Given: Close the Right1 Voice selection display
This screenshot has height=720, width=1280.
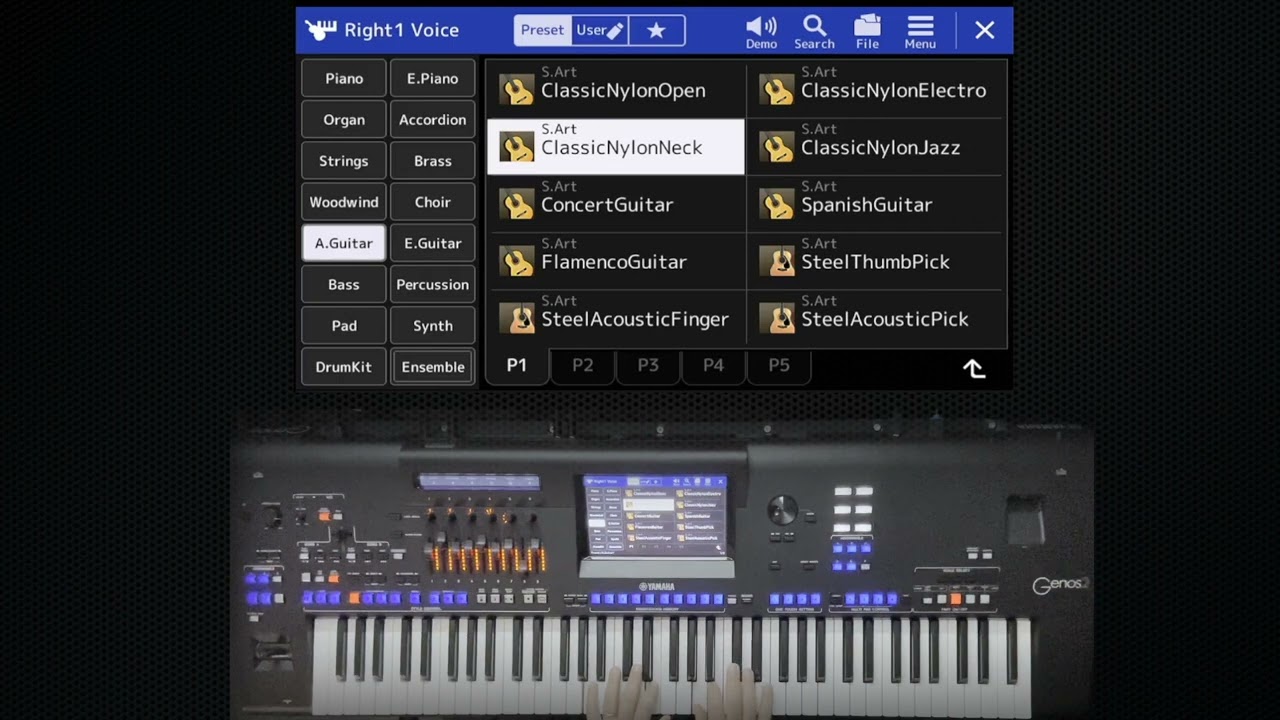Looking at the screenshot, I should (x=985, y=30).
